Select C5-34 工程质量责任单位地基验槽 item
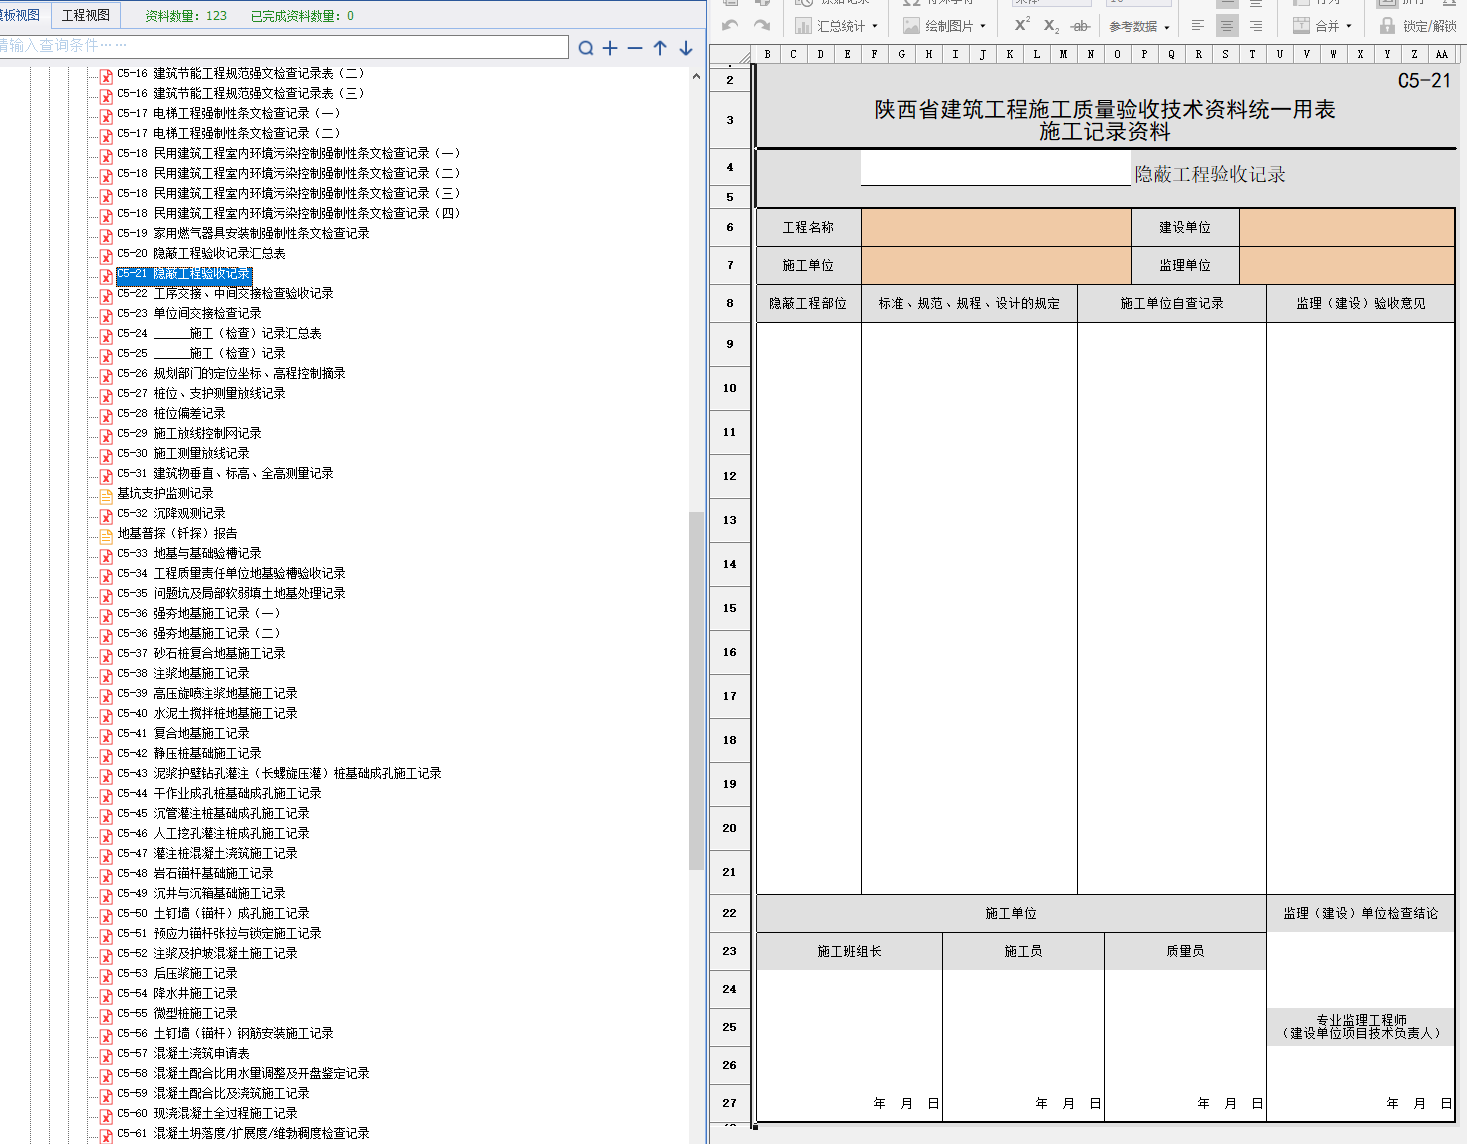 tap(231, 574)
